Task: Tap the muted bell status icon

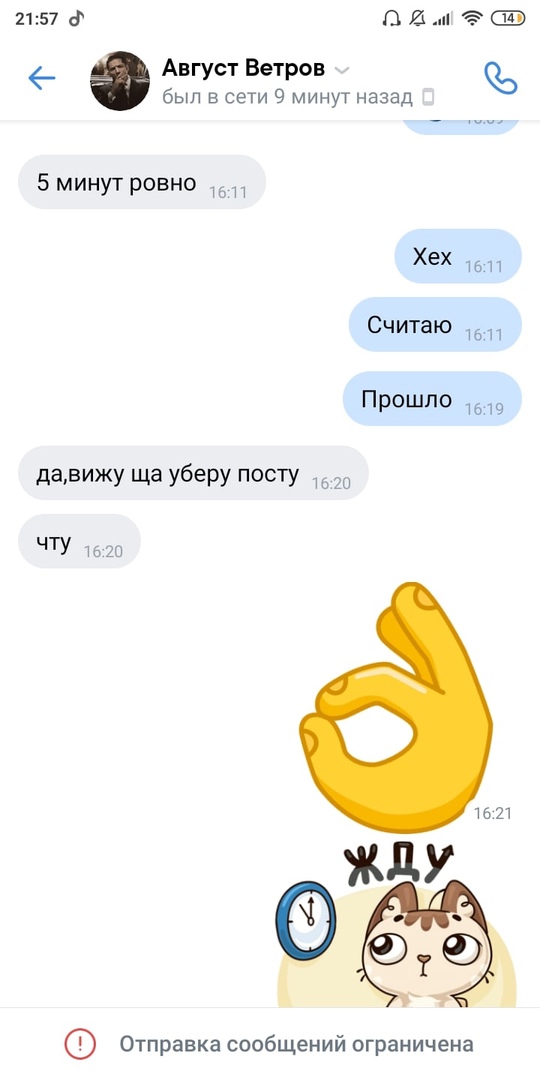Action: tap(417, 19)
